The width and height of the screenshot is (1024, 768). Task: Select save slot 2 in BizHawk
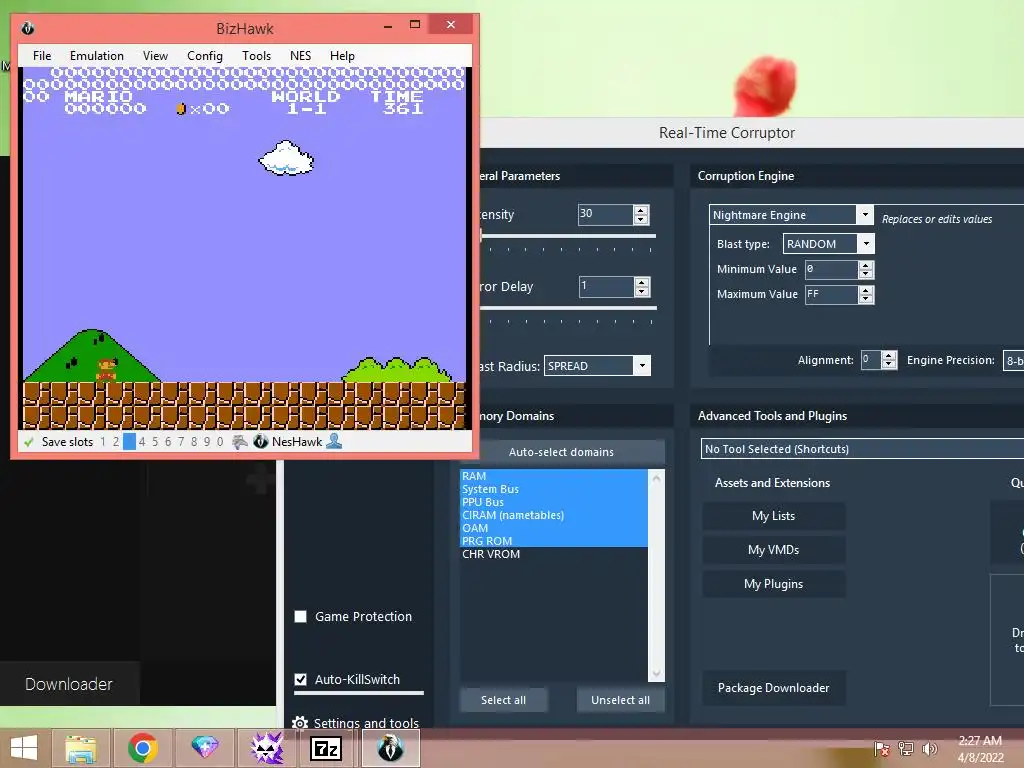tap(116, 442)
